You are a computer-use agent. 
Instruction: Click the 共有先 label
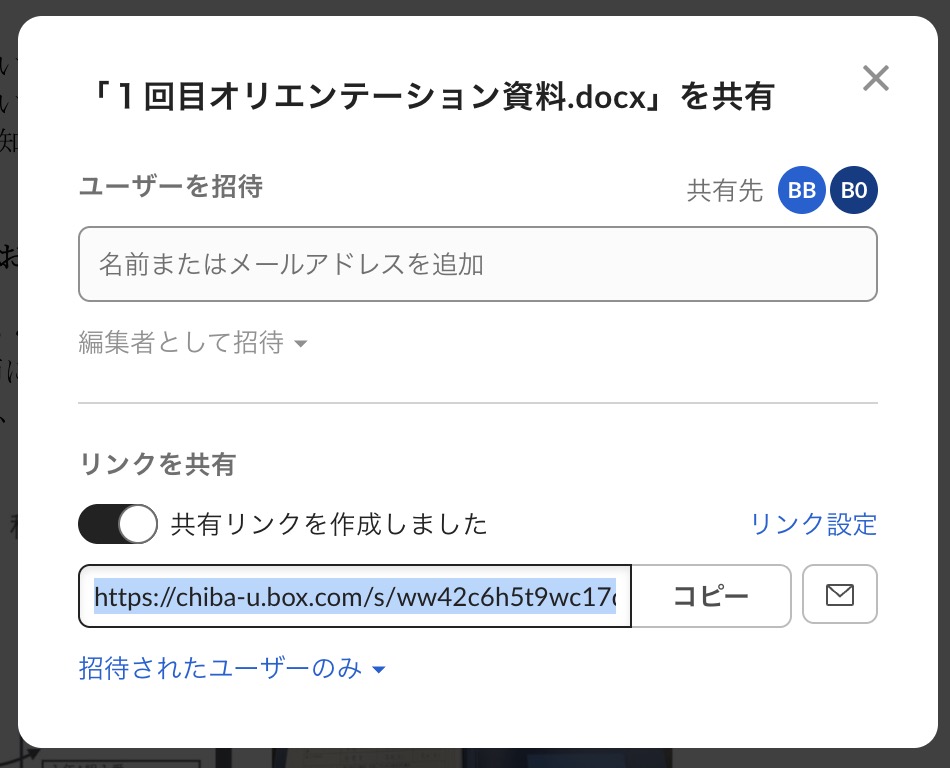pyautogui.click(x=725, y=191)
